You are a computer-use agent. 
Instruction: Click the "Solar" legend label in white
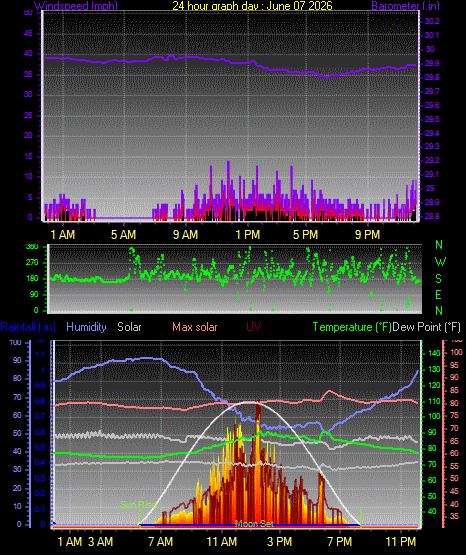(129, 327)
